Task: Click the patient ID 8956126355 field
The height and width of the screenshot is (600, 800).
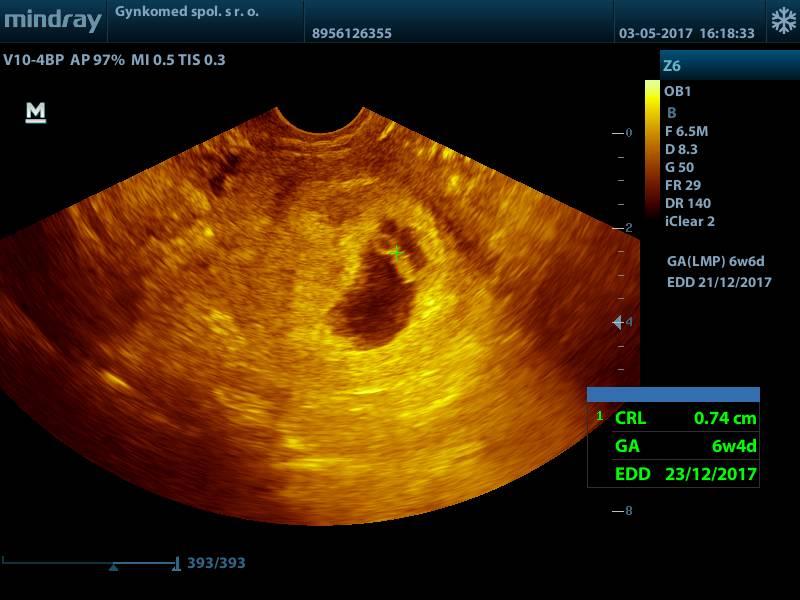Action: [352, 33]
